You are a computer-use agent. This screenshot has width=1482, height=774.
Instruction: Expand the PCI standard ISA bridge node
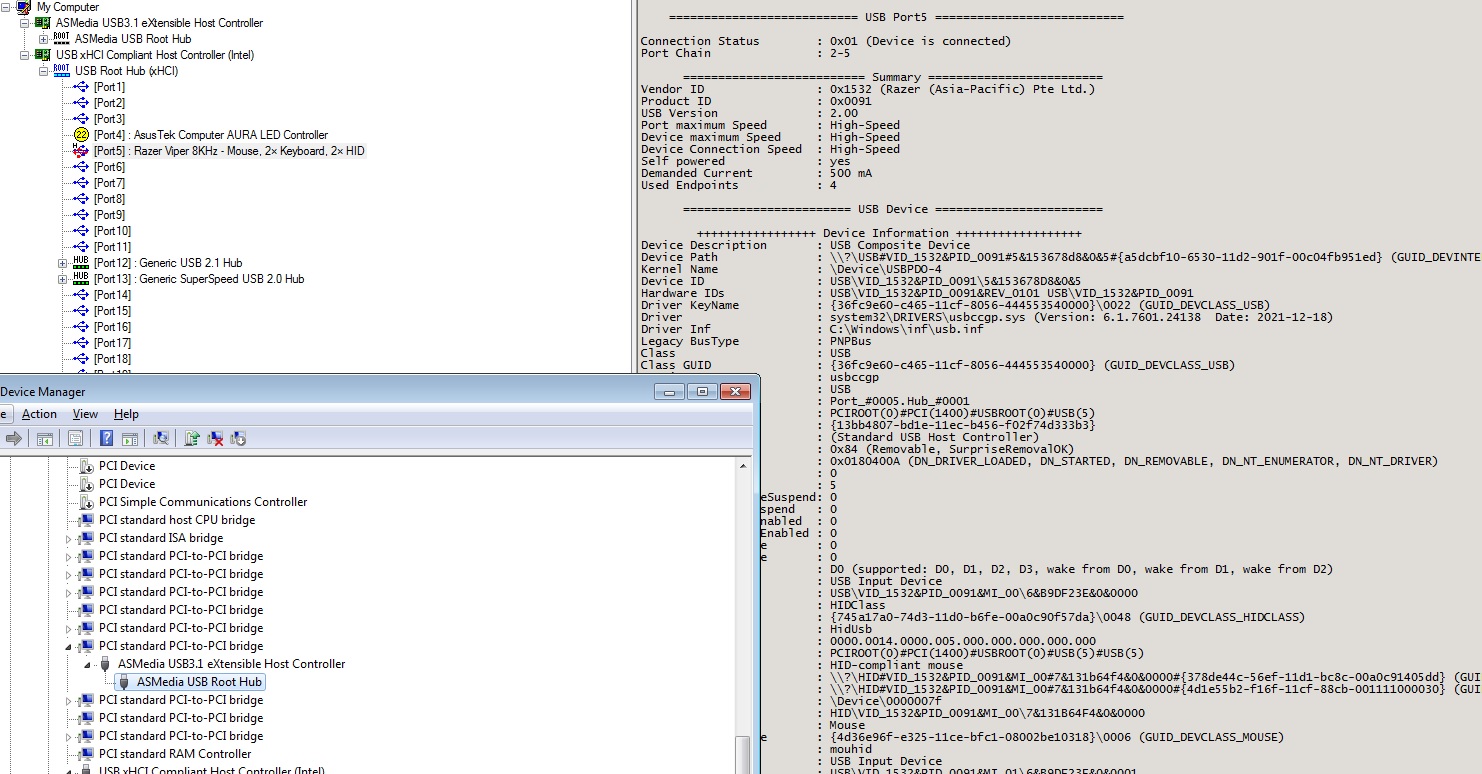pyautogui.click(x=69, y=538)
